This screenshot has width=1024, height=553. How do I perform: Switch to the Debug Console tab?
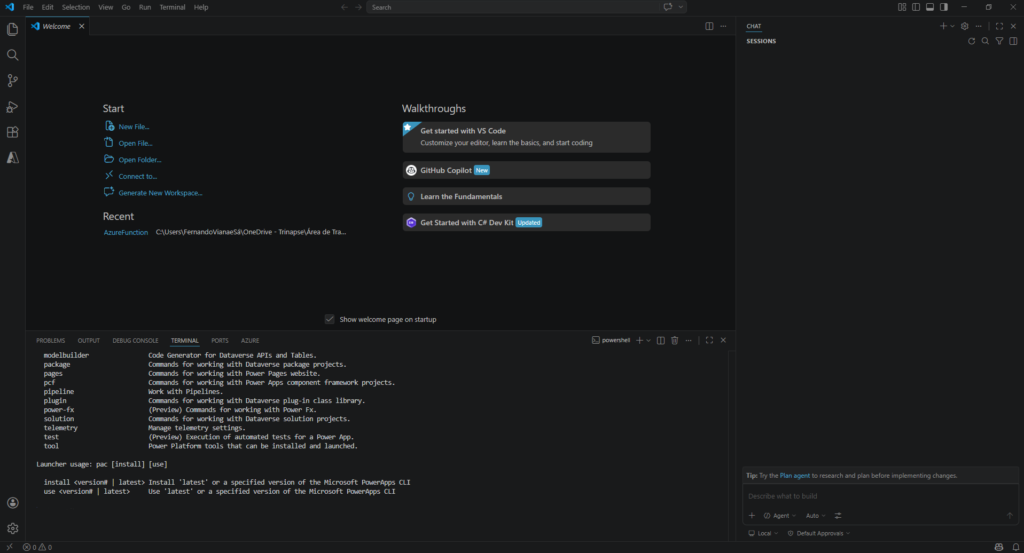point(135,341)
